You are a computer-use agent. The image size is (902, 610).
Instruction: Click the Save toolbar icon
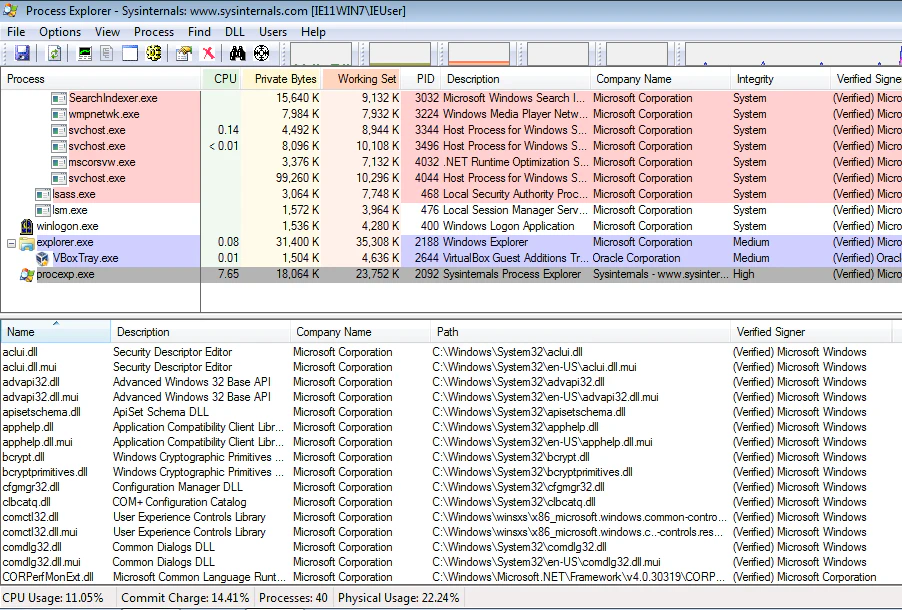(22, 53)
